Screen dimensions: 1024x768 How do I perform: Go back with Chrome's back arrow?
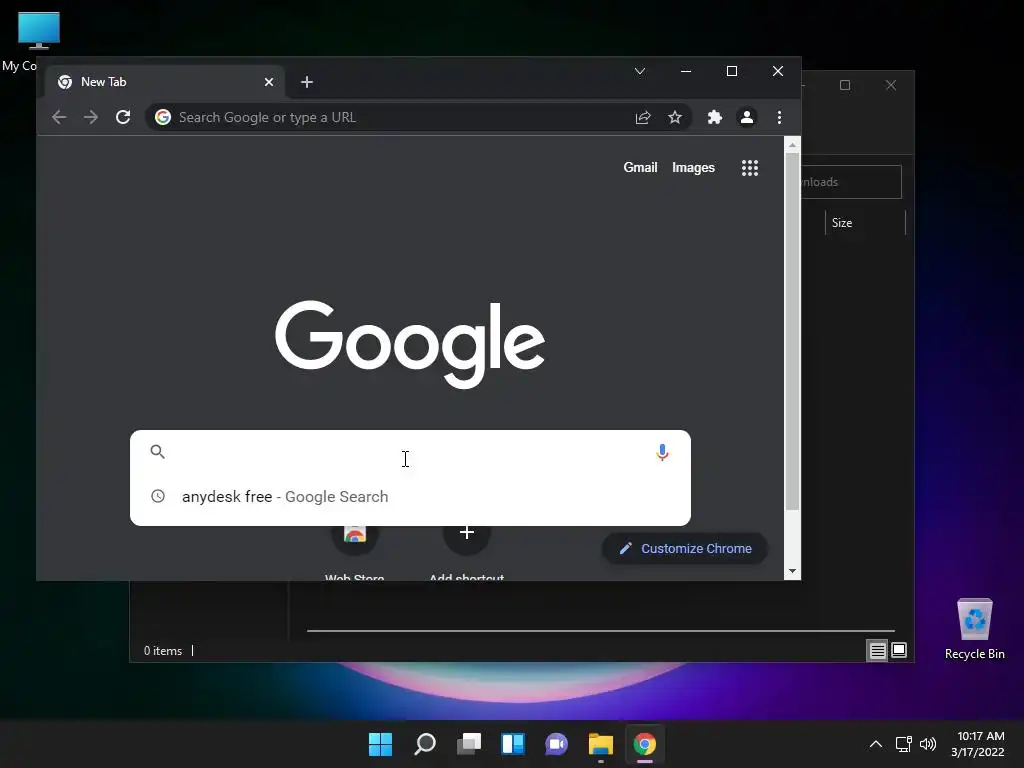pyautogui.click(x=59, y=118)
